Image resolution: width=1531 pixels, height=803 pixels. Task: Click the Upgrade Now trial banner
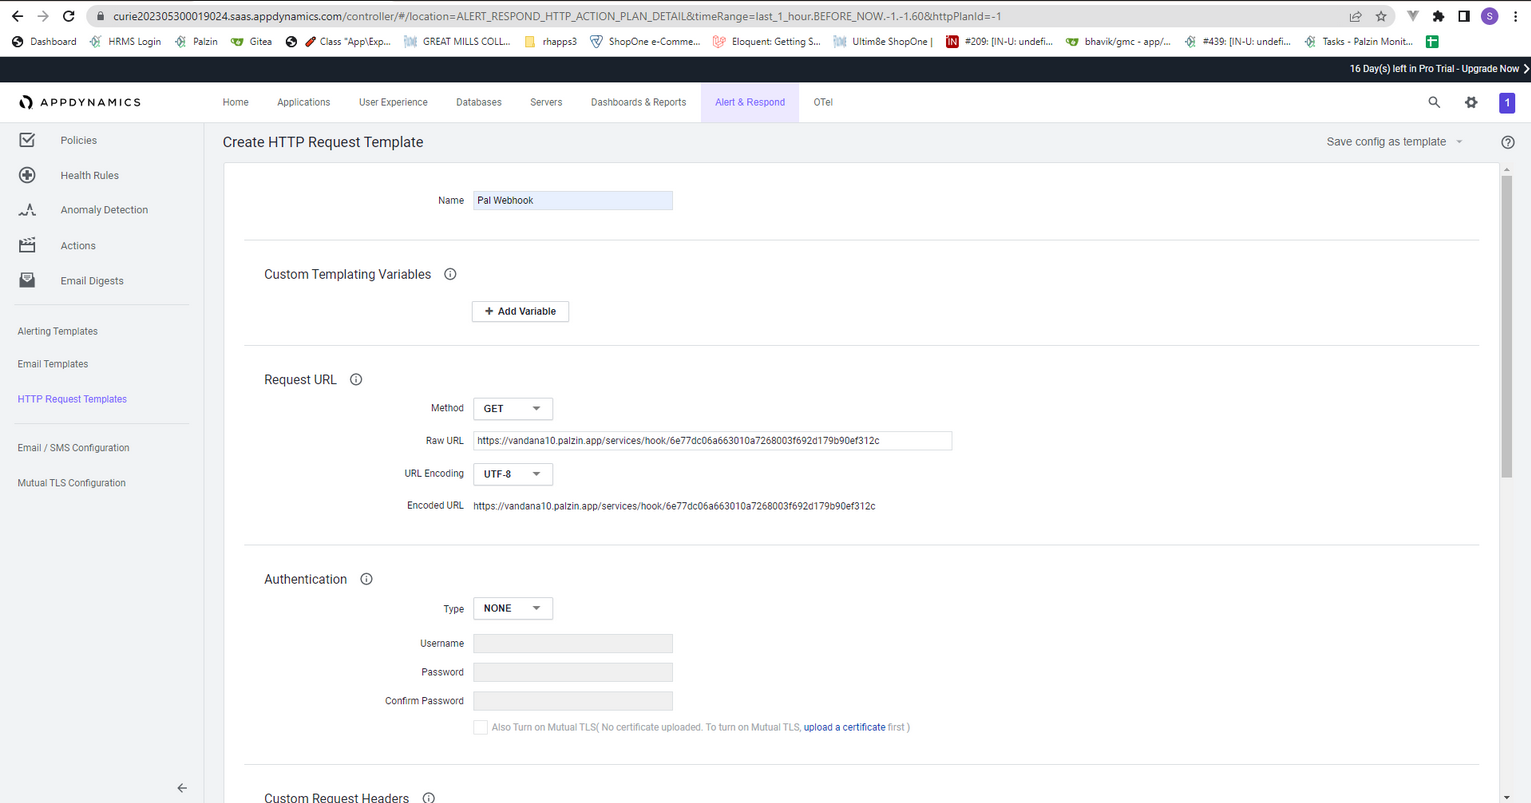pyautogui.click(x=1438, y=69)
